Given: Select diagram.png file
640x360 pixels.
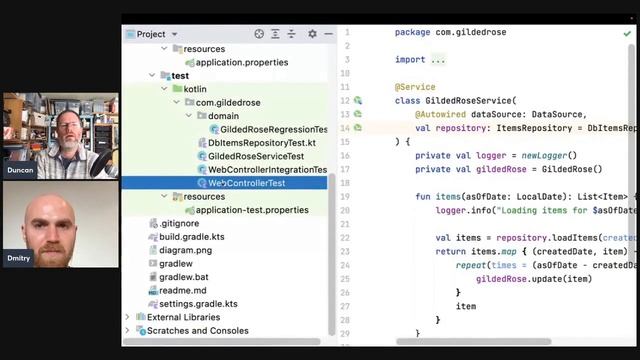Looking at the screenshot, I should click(186, 250).
